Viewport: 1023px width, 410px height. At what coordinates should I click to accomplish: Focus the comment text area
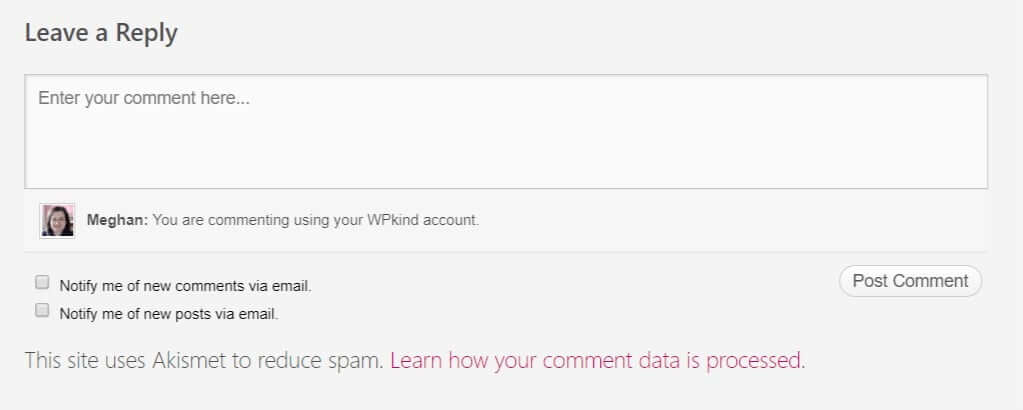[x=506, y=132]
